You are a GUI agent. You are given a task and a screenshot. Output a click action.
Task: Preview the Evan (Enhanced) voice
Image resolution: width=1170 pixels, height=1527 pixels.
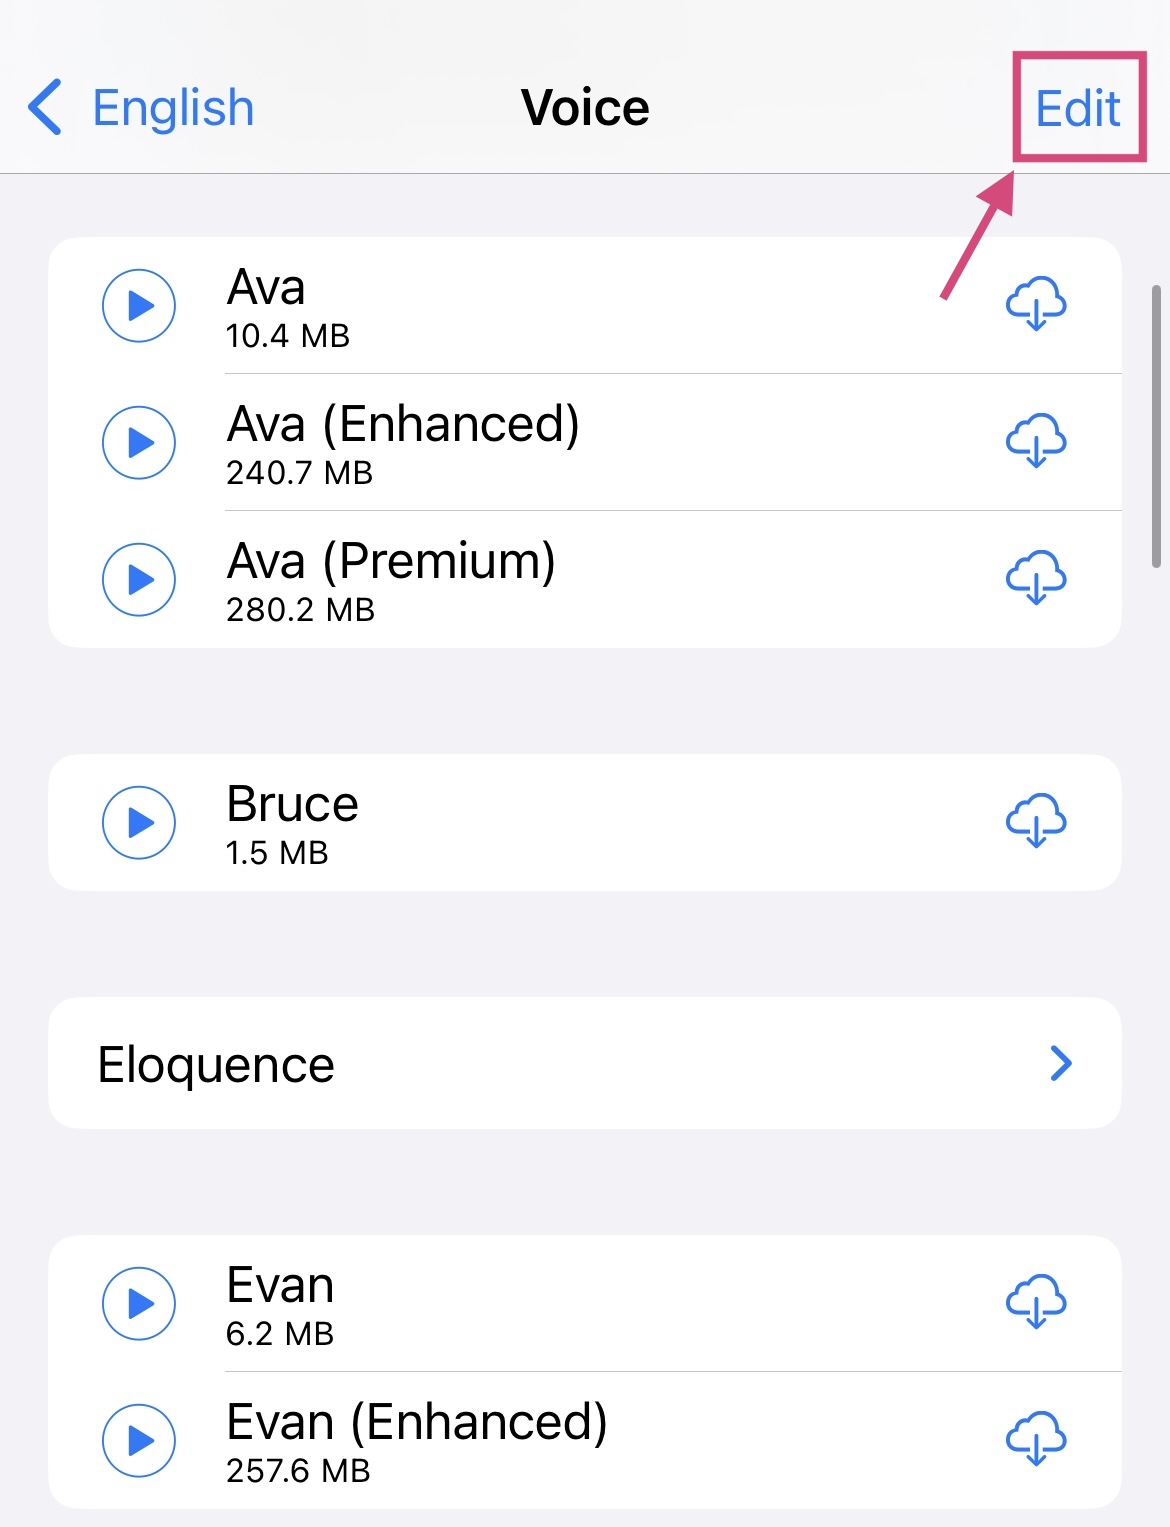[x=139, y=1440]
